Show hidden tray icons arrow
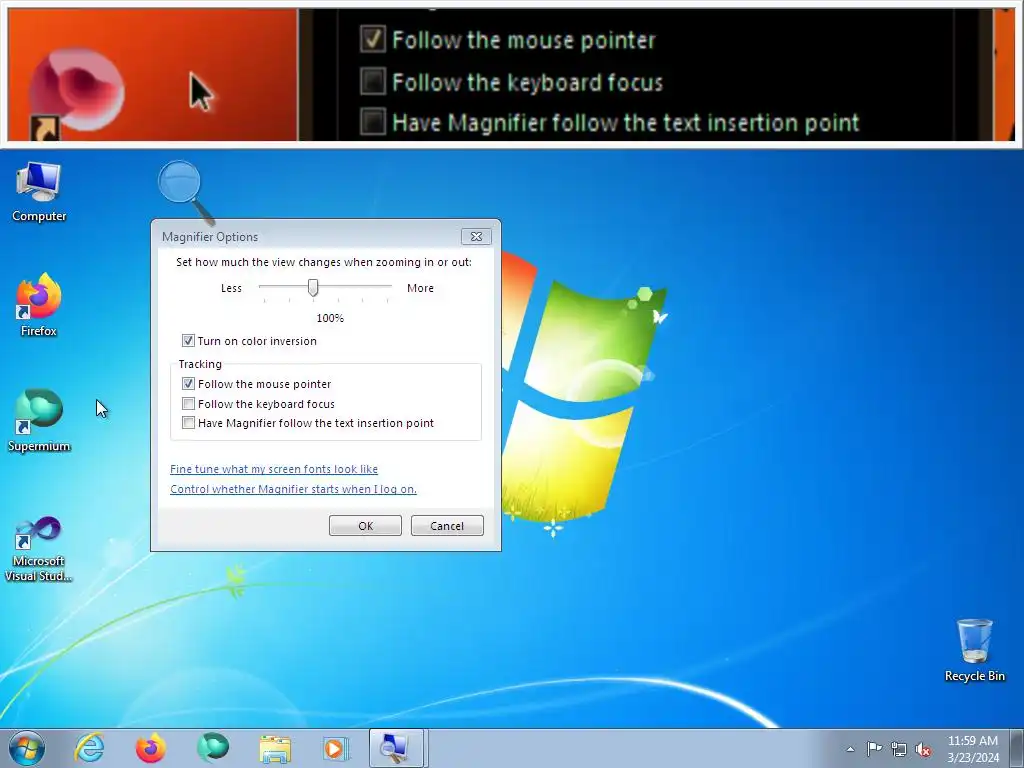Image resolution: width=1024 pixels, height=768 pixels. [x=850, y=749]
